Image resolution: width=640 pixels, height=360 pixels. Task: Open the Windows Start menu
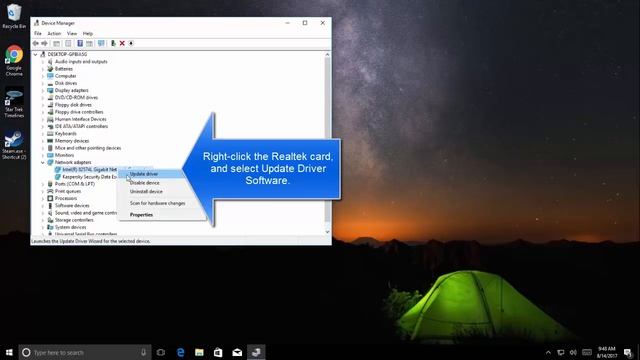(x=9, y=352)
